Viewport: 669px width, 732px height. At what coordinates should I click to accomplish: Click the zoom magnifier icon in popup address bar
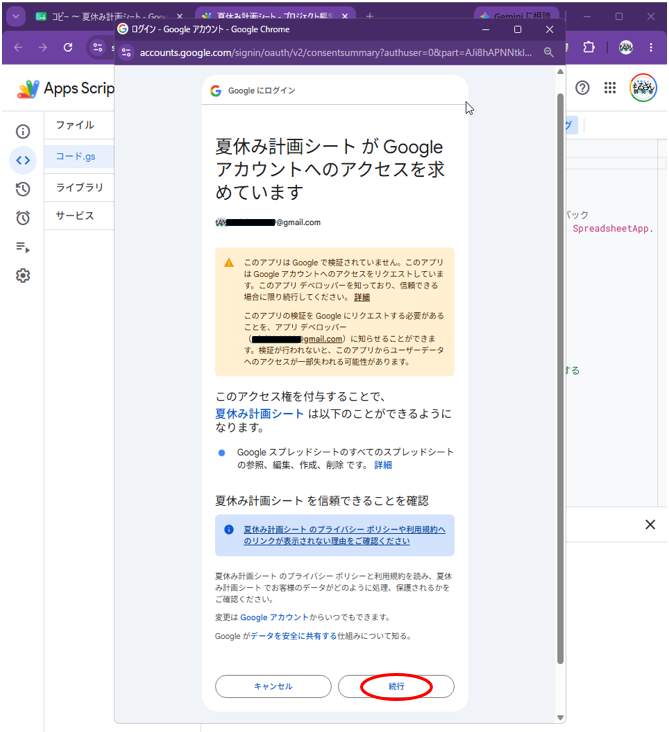[x=549, y=52]
